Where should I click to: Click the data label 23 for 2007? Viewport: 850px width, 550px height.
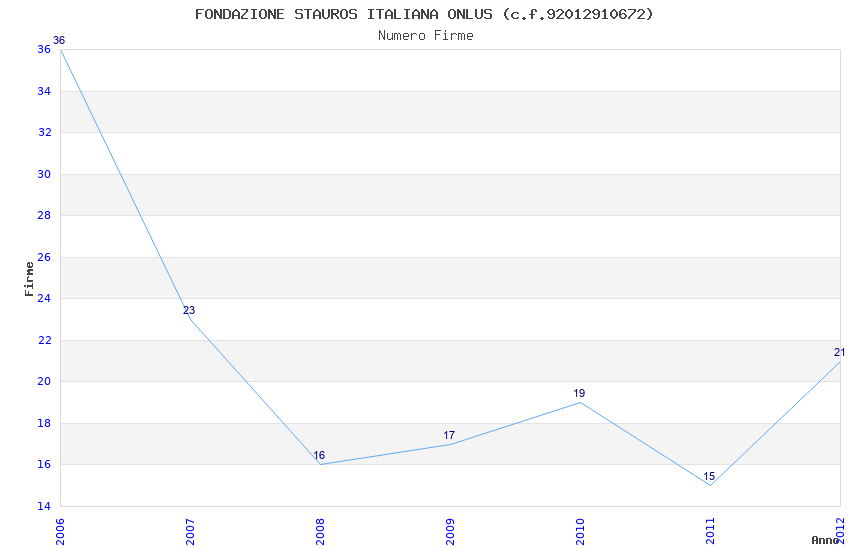189,310
